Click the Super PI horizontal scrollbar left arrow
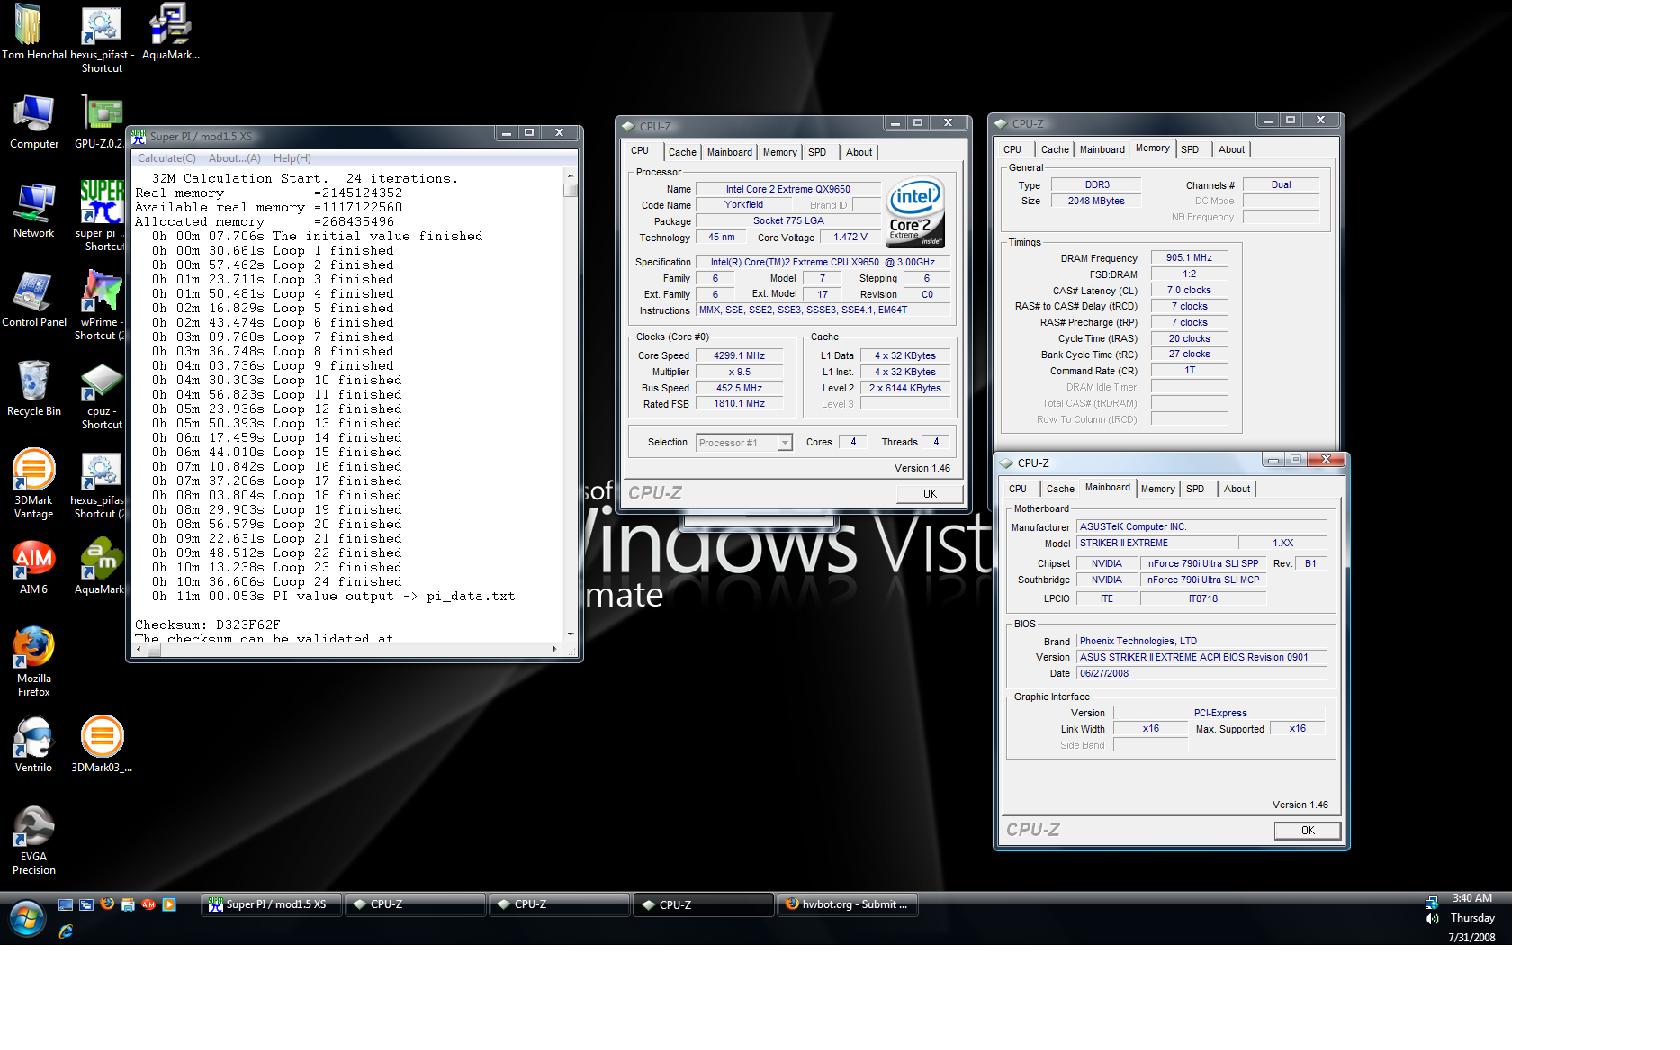Screen dimensions: 1680x1050 coord(138,650)
